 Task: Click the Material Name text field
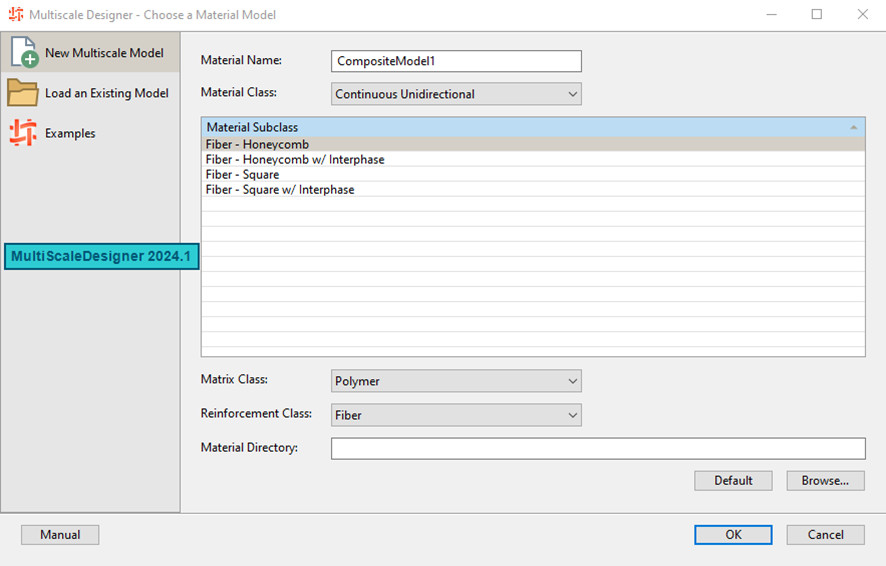[x=456, y=61]
